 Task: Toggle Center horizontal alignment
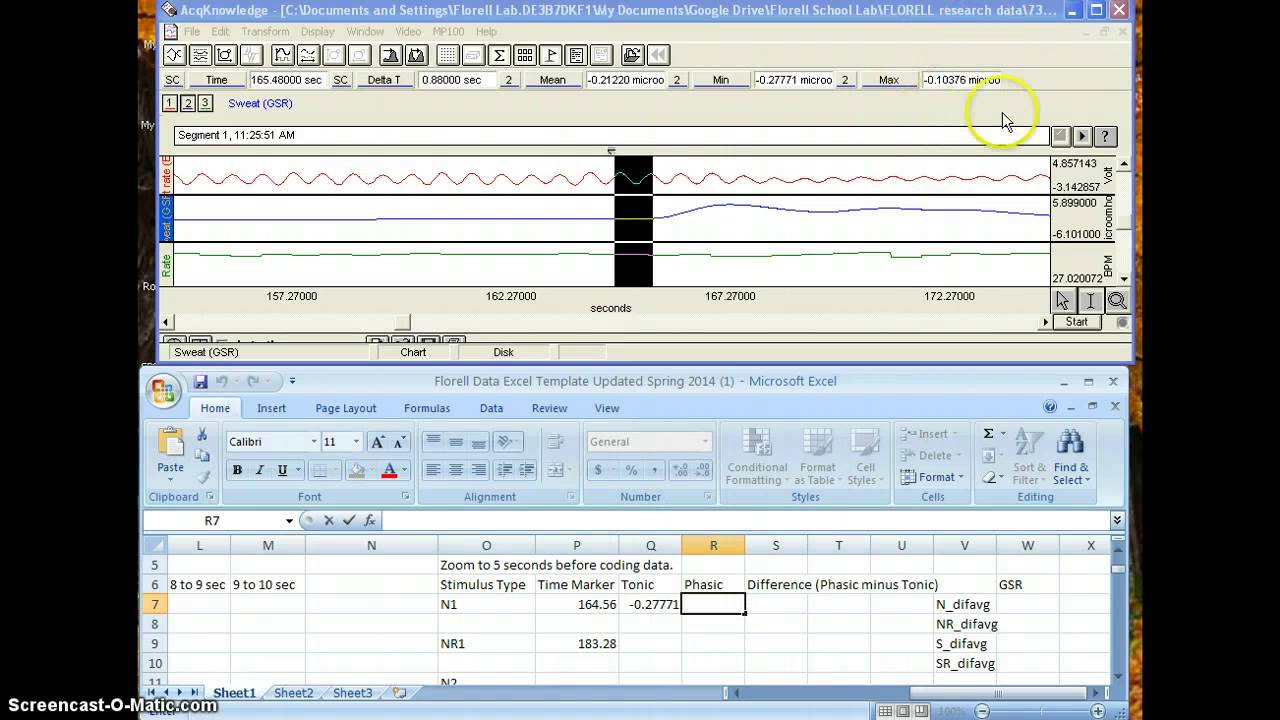456,470
